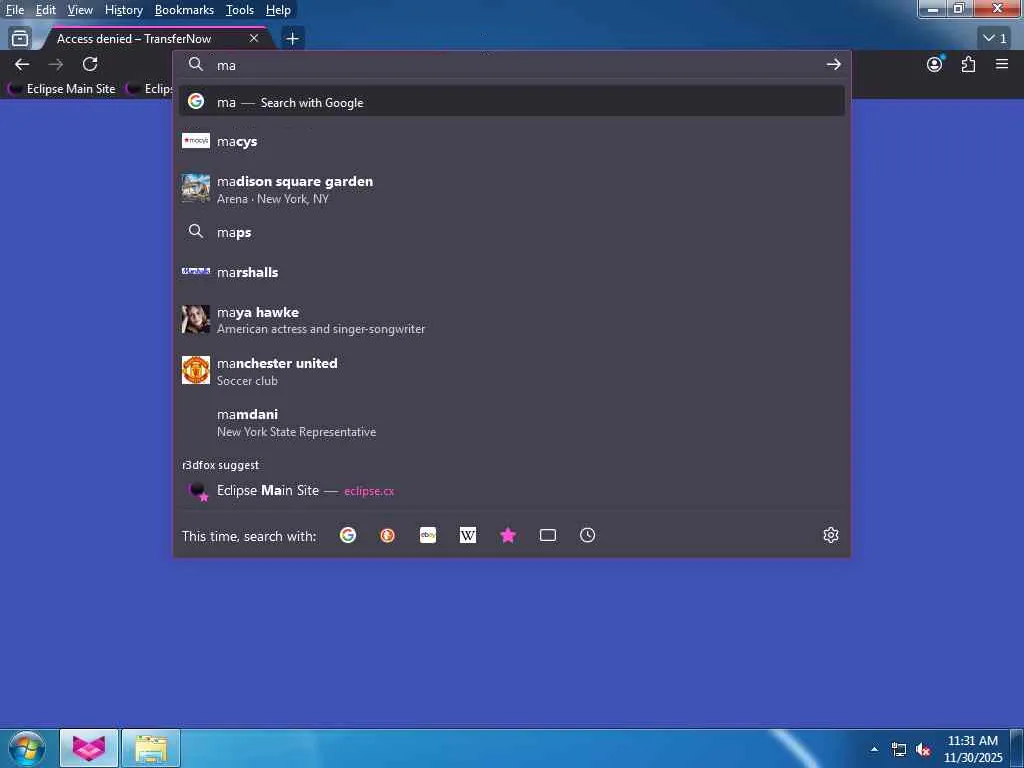Open the account profile icon
1024x768 pixels.
tap(935, 64)
